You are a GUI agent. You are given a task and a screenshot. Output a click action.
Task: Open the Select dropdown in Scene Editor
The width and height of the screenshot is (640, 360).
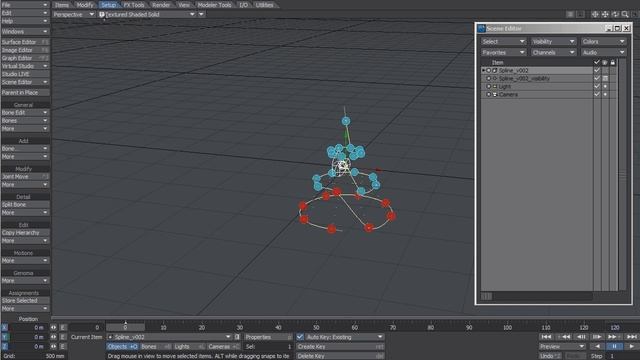point(503,42)
